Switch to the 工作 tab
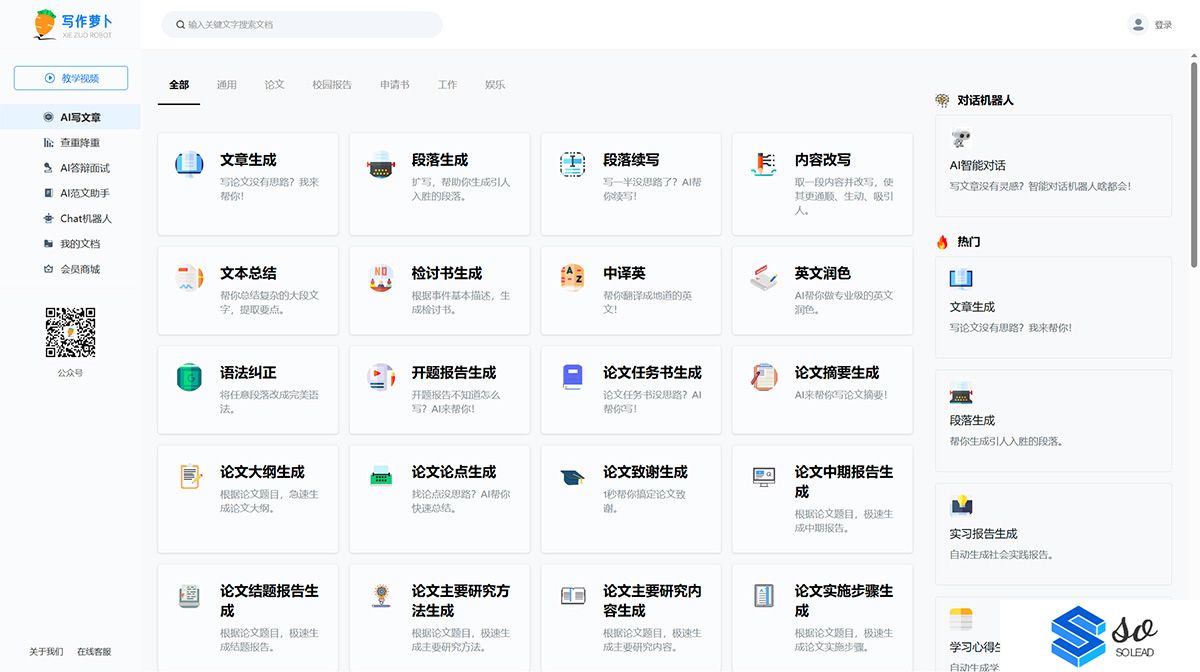1200x672 pixels. click(447, 85)
